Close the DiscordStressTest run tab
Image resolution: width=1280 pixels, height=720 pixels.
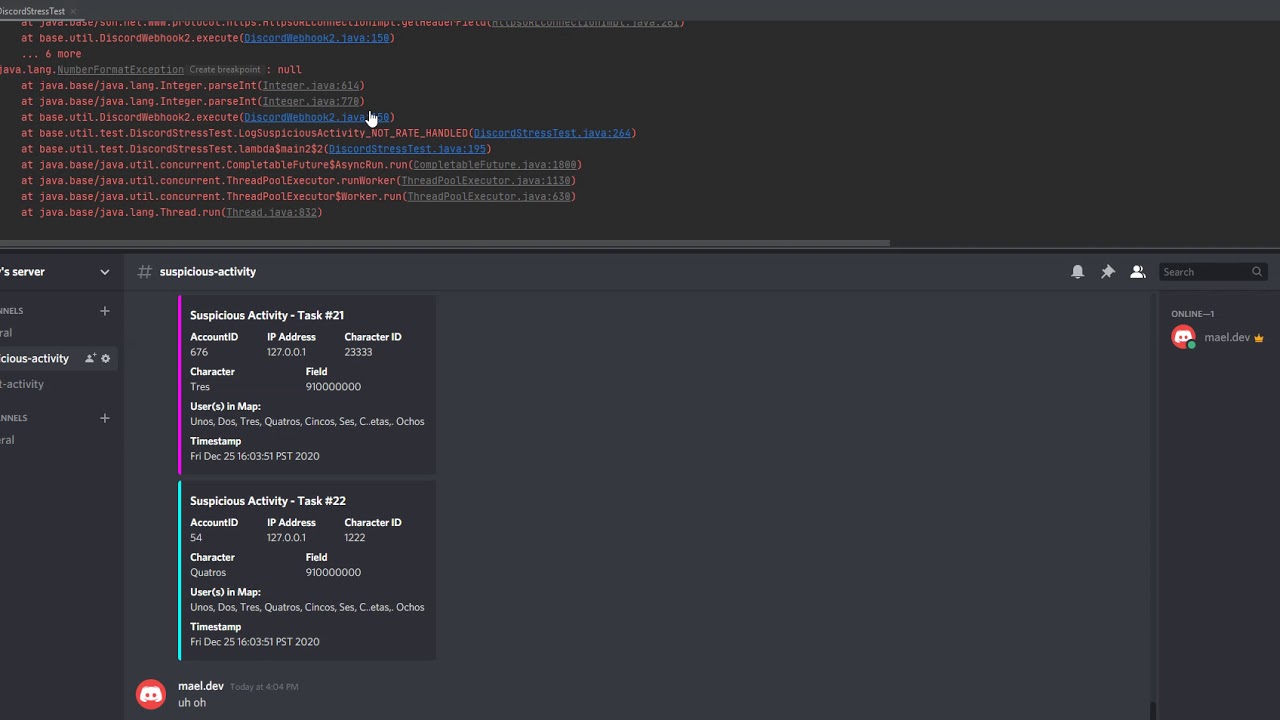(x=74, y=11)
